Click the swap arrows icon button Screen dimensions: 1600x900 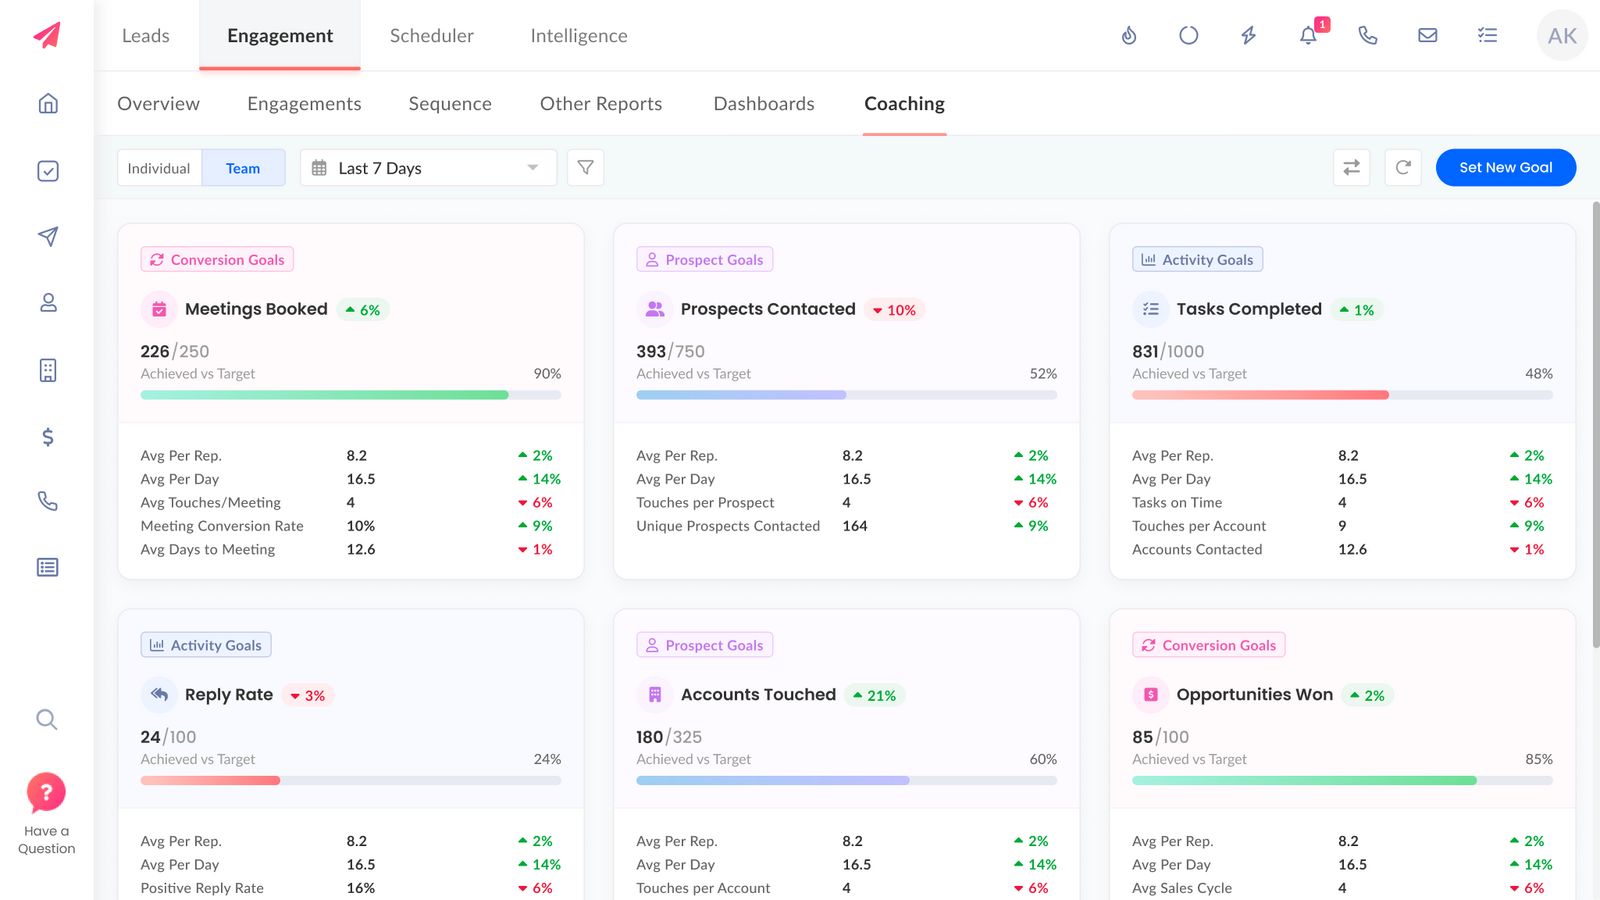tap(1351, 167)
